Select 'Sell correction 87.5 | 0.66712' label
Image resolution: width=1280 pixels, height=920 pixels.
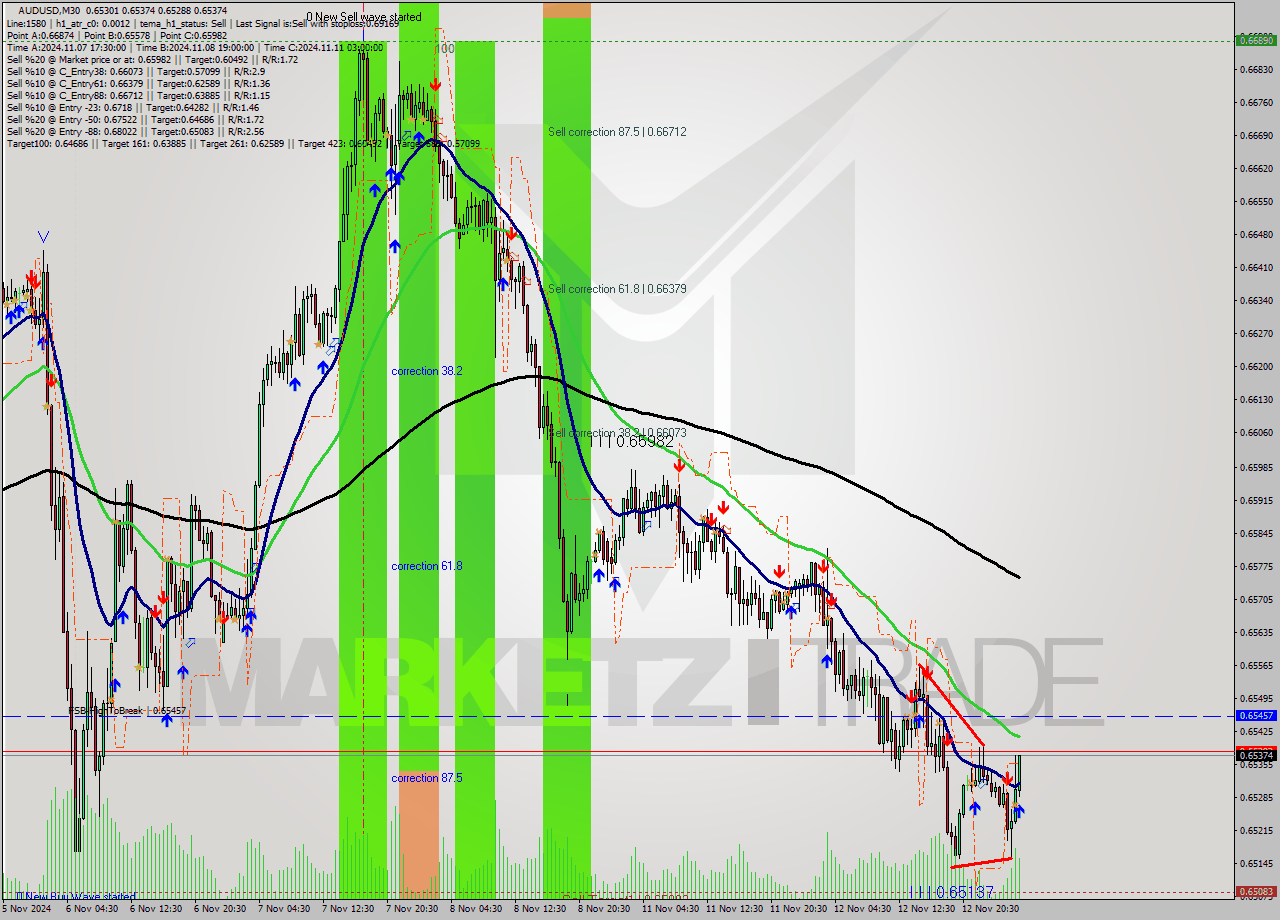617,132
